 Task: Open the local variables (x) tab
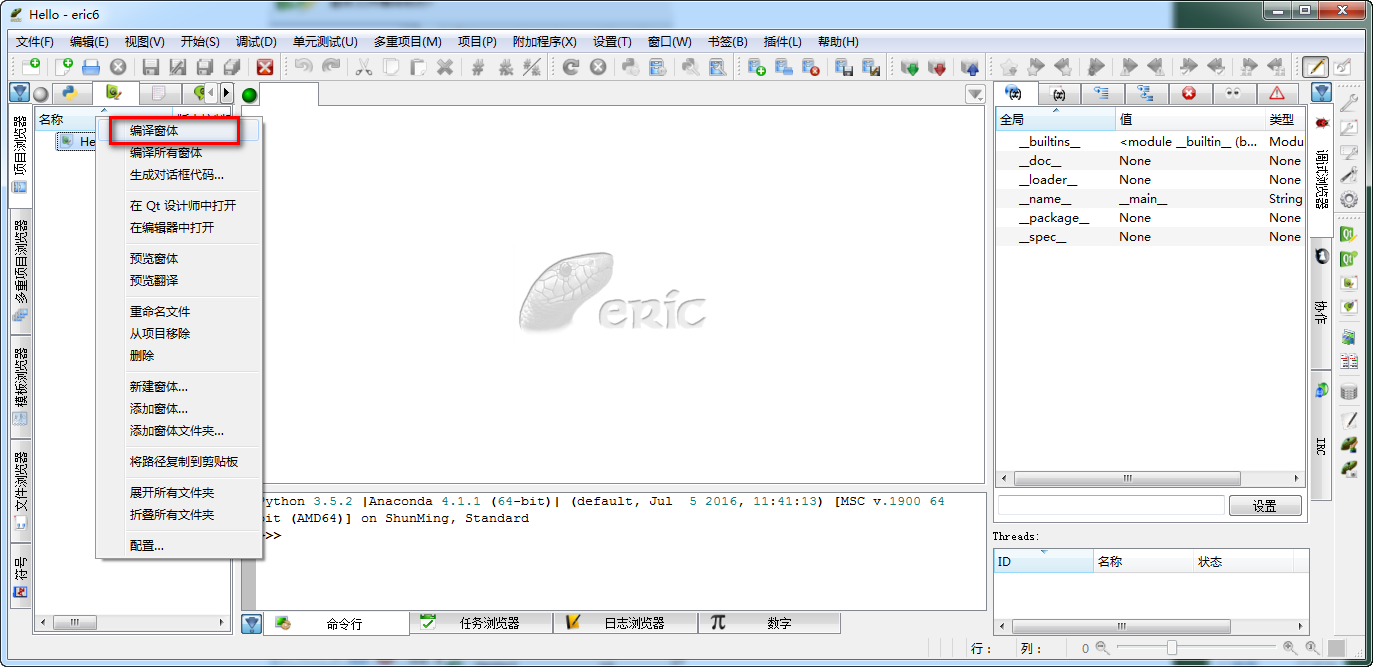click(1059, 93)
